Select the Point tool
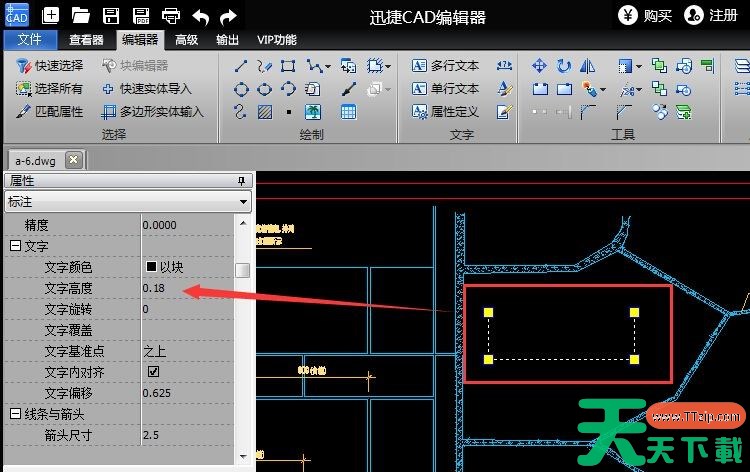 point(288,112)
